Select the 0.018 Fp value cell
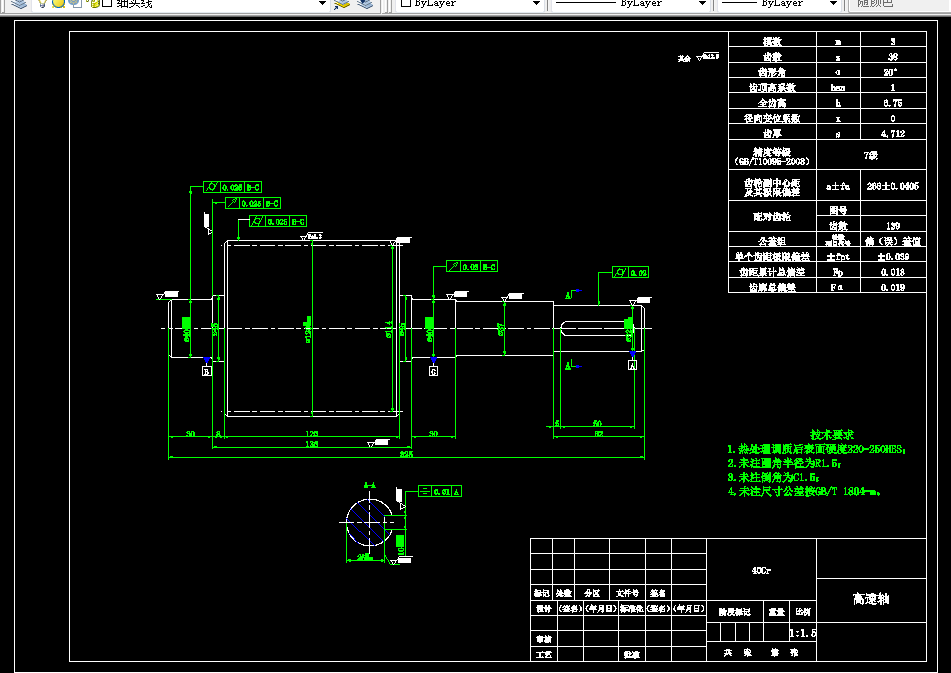 893,272
